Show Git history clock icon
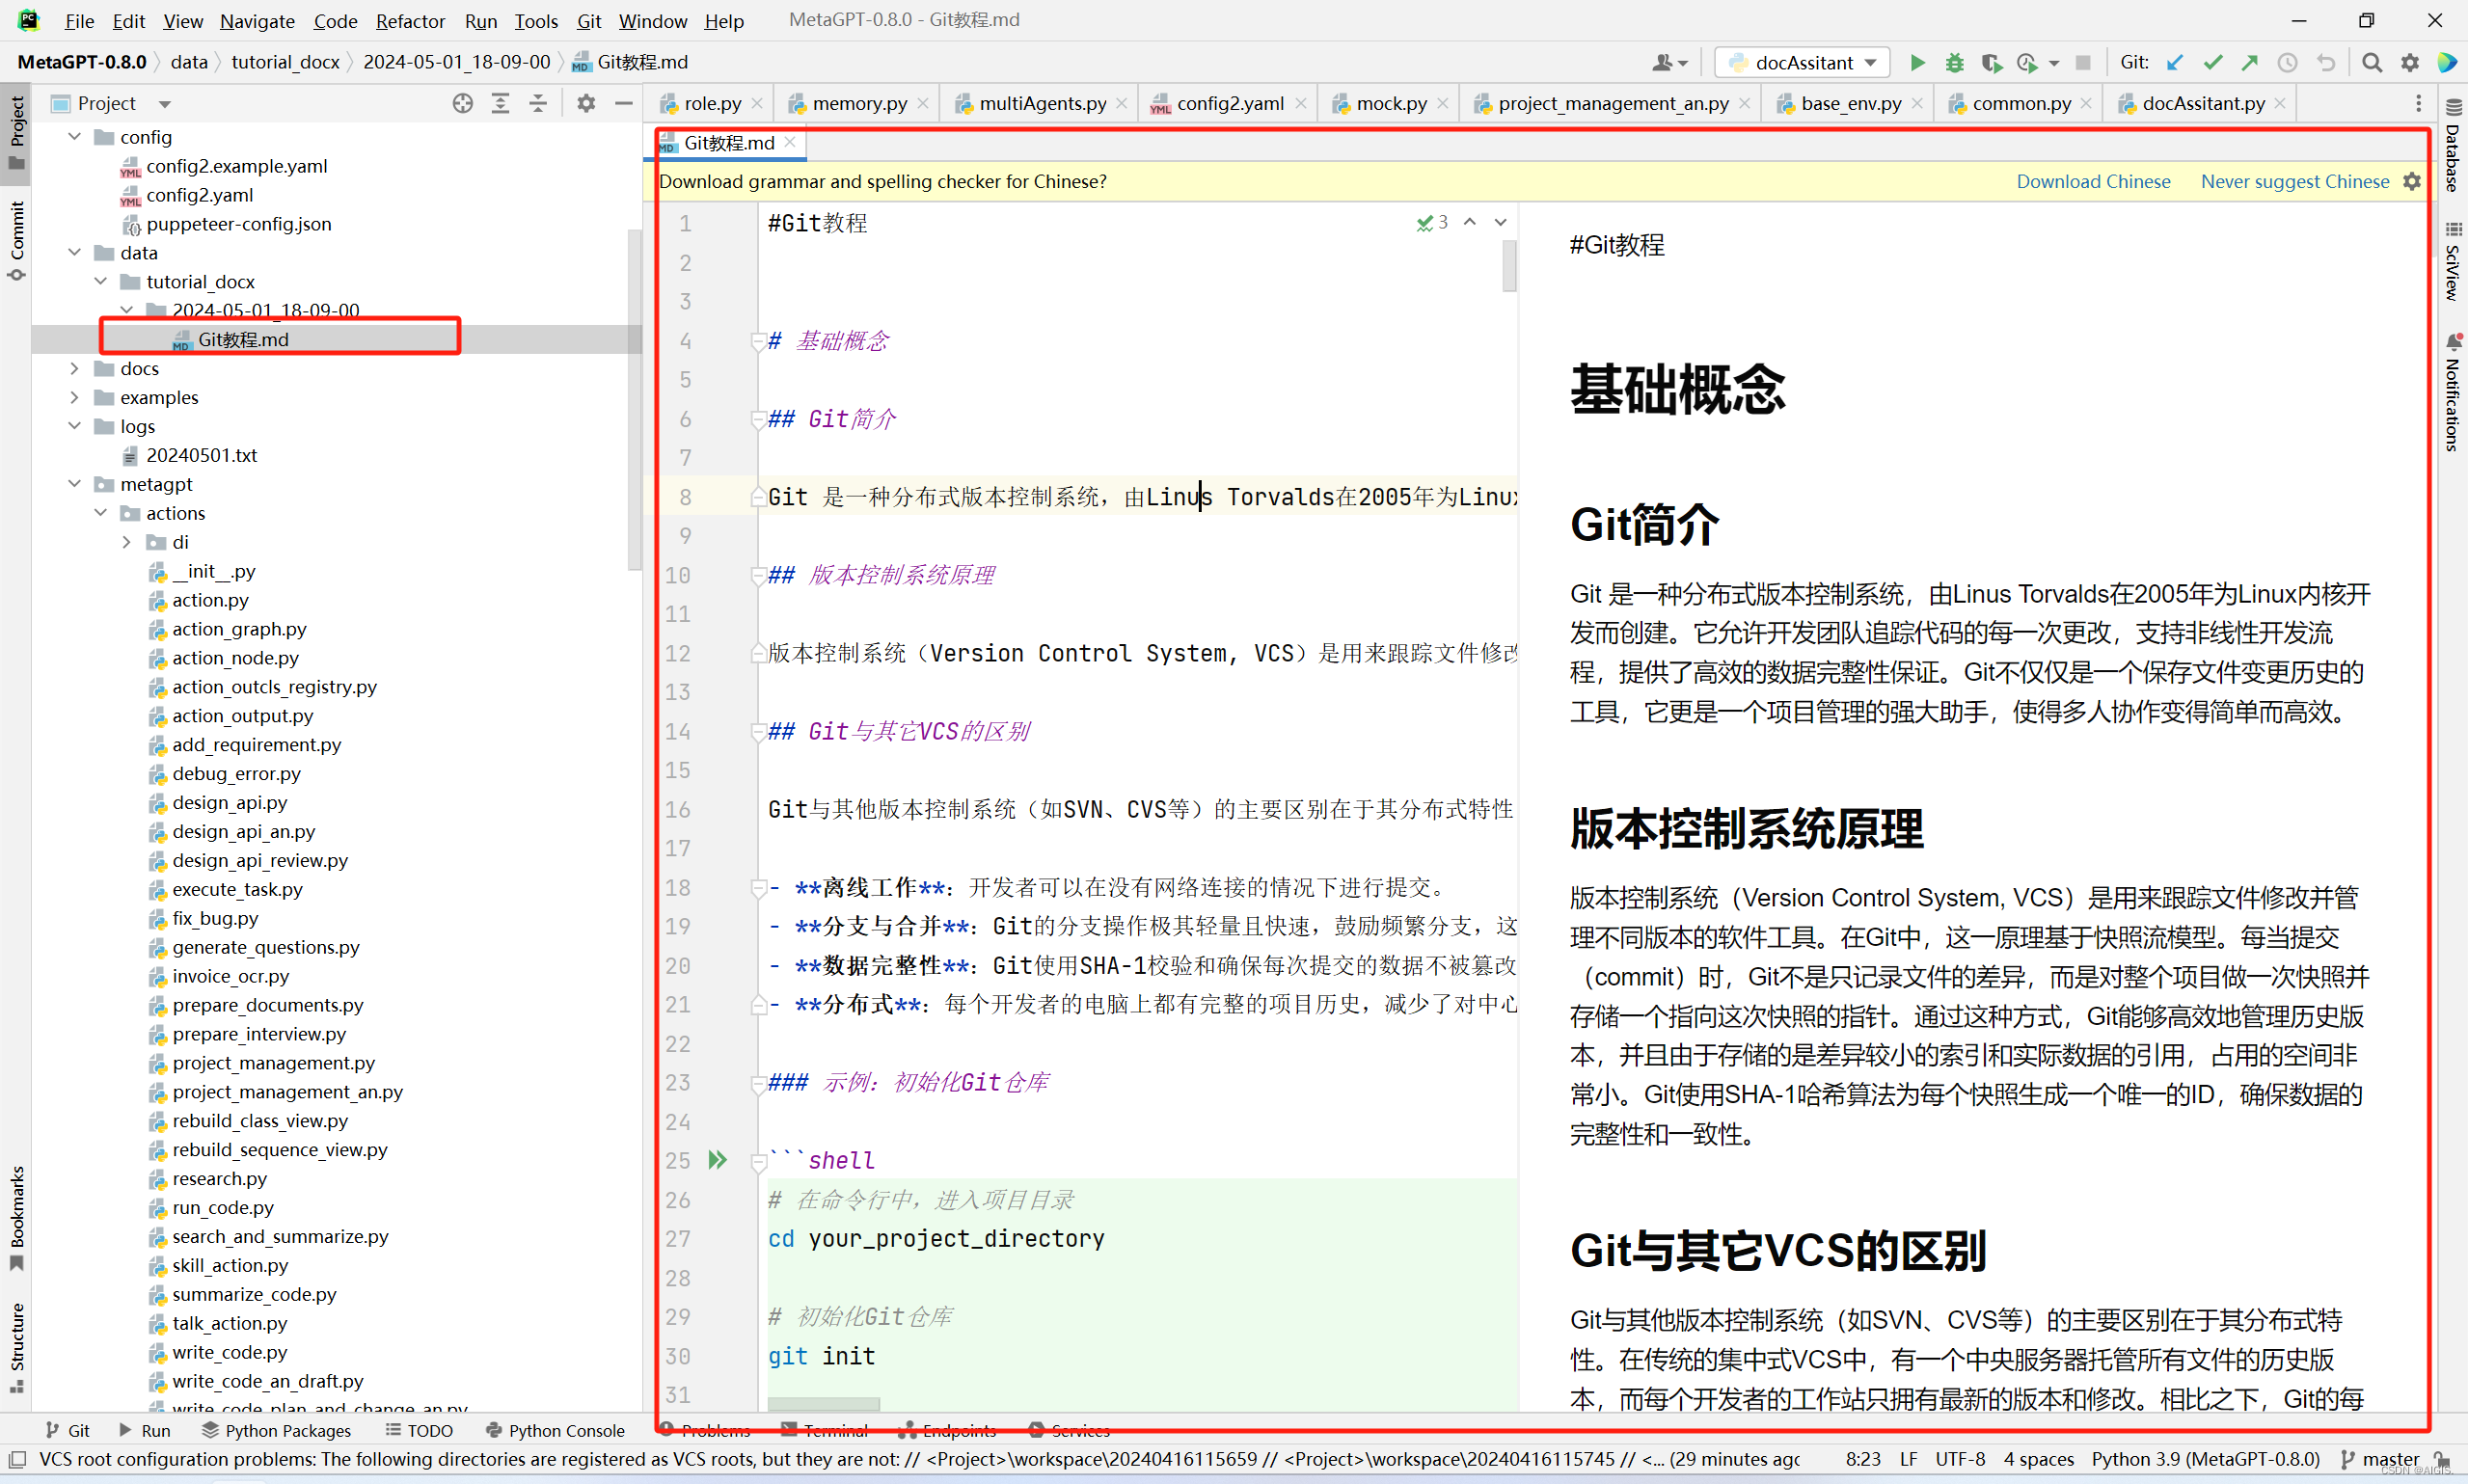The height and width of the screenshot is (1484, 2468). (2288, 62)
